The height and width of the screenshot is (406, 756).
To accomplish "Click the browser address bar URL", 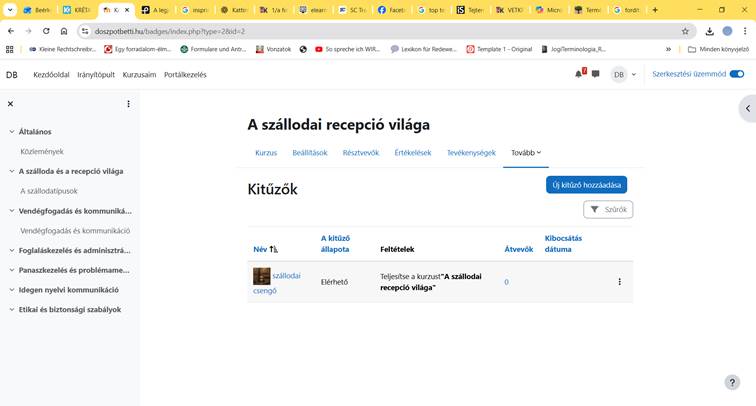I will coord(170,31).
